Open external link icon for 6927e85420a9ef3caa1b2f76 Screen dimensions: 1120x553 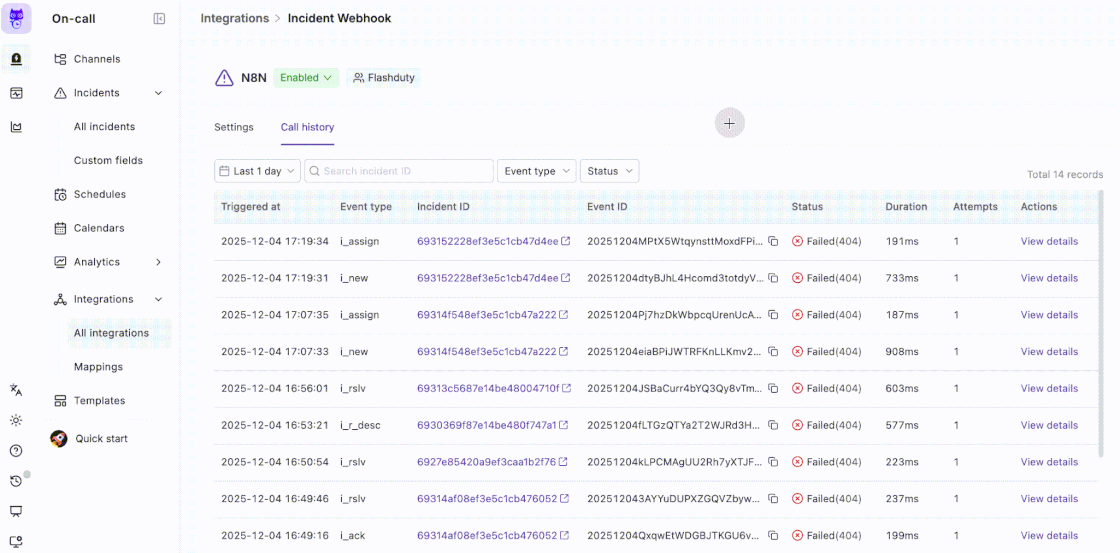point(563,462)
